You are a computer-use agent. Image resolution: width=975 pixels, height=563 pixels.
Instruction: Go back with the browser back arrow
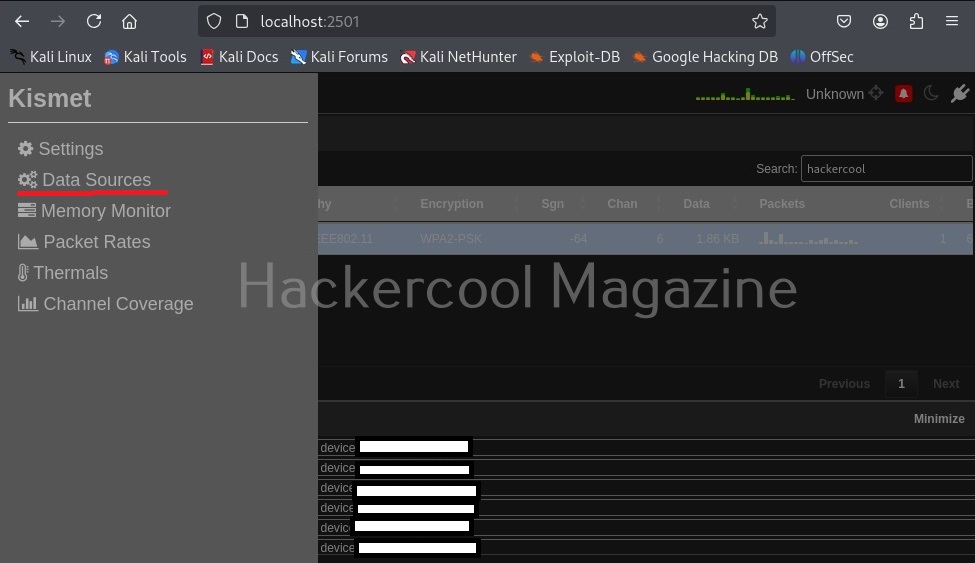click(x=22, y=22)
